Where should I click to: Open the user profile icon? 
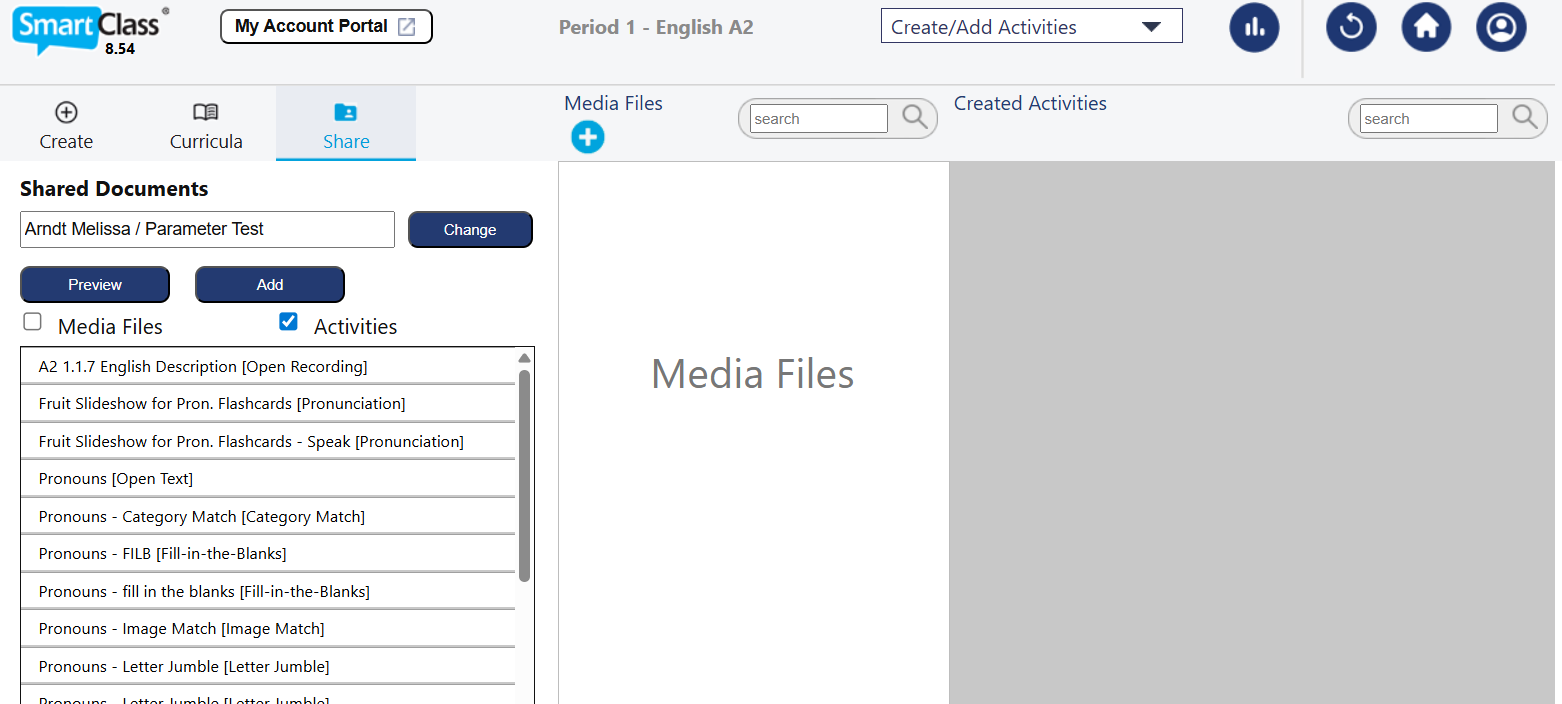pyautogui.click(x=1501, y=27)
